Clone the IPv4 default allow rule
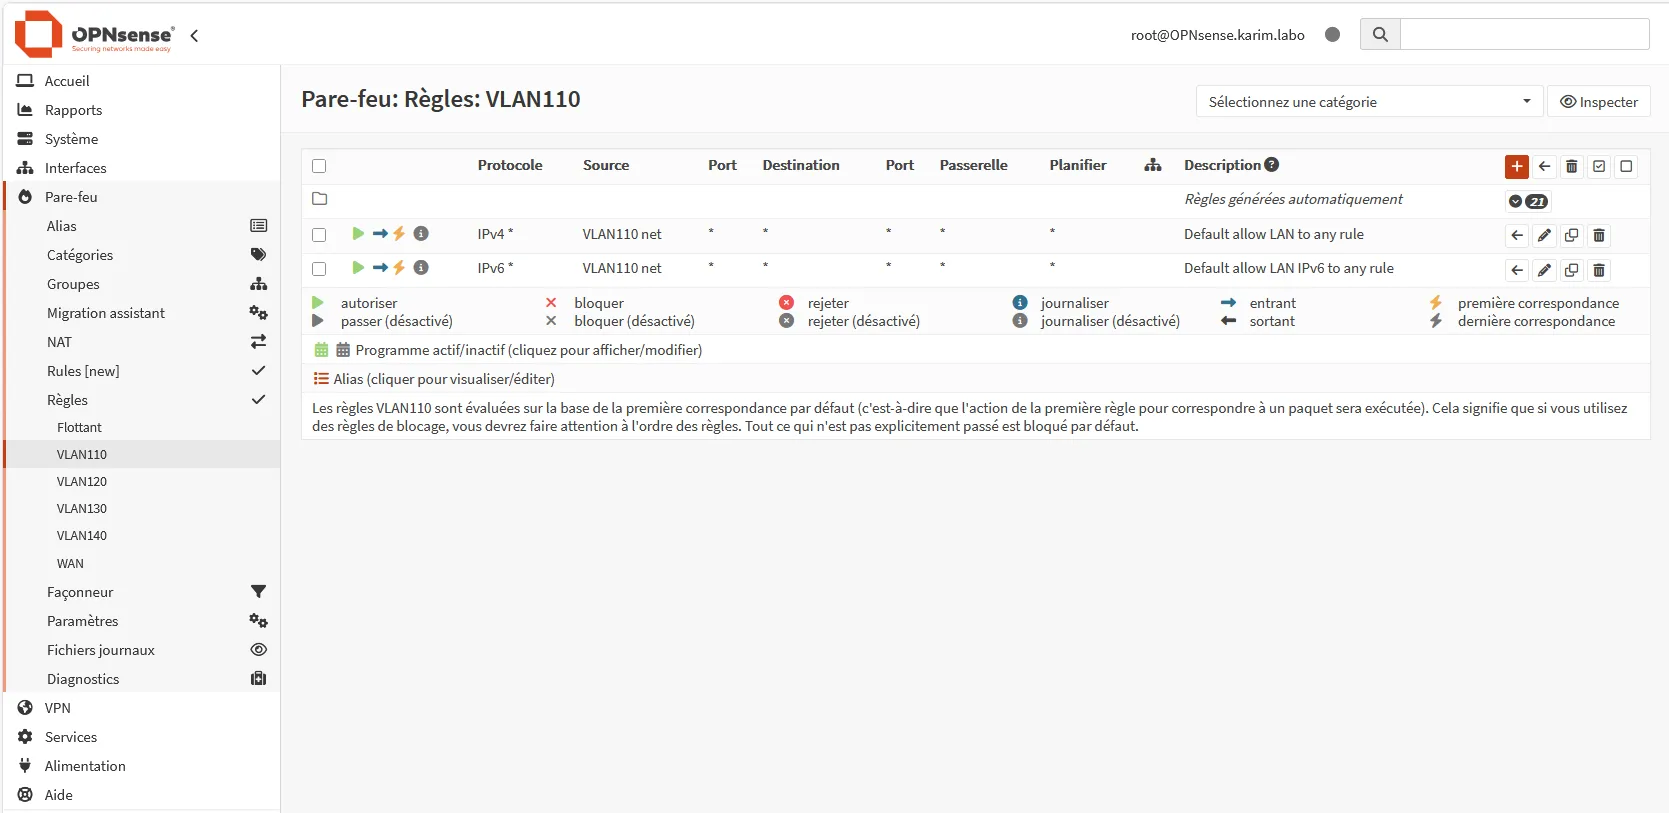 pos(1571,236)
